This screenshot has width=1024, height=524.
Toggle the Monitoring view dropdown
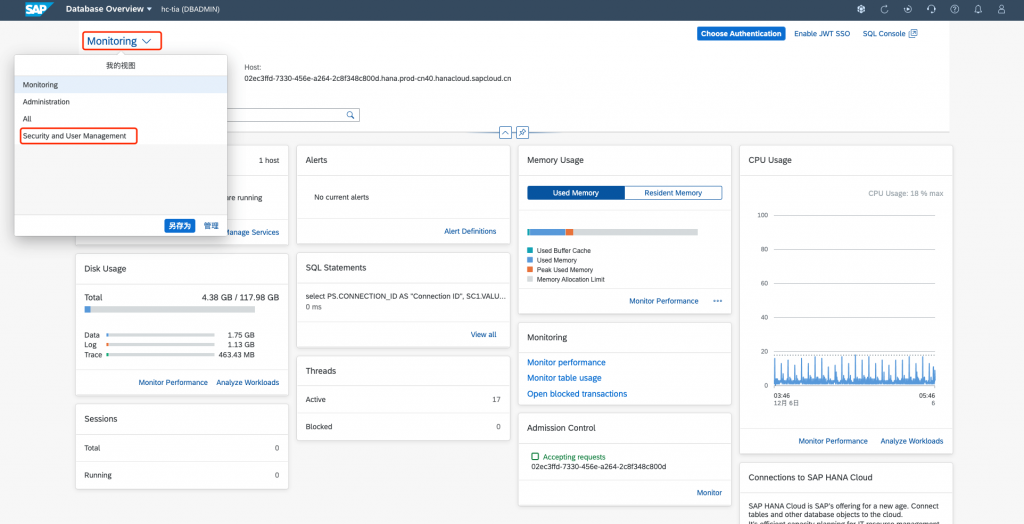(122, 41)
